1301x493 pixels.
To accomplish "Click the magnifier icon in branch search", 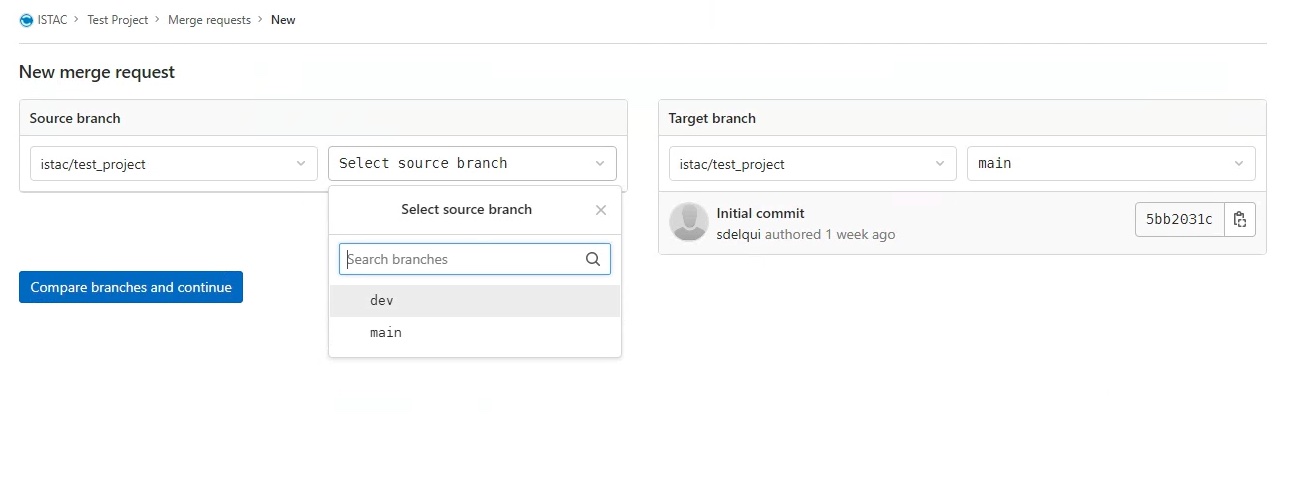I will [593, 259].
